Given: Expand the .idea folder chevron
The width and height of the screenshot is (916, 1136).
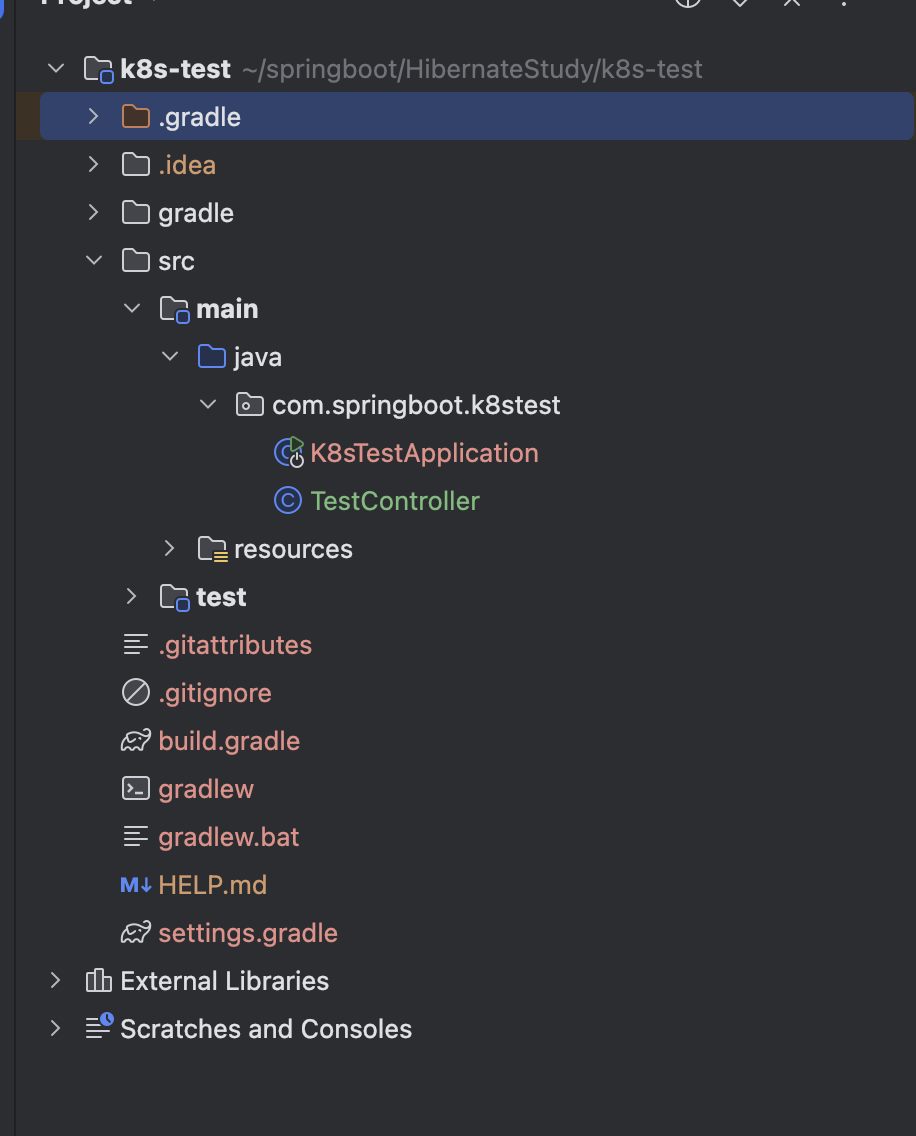Looking at the screenshot, I should tap(93, 165).
